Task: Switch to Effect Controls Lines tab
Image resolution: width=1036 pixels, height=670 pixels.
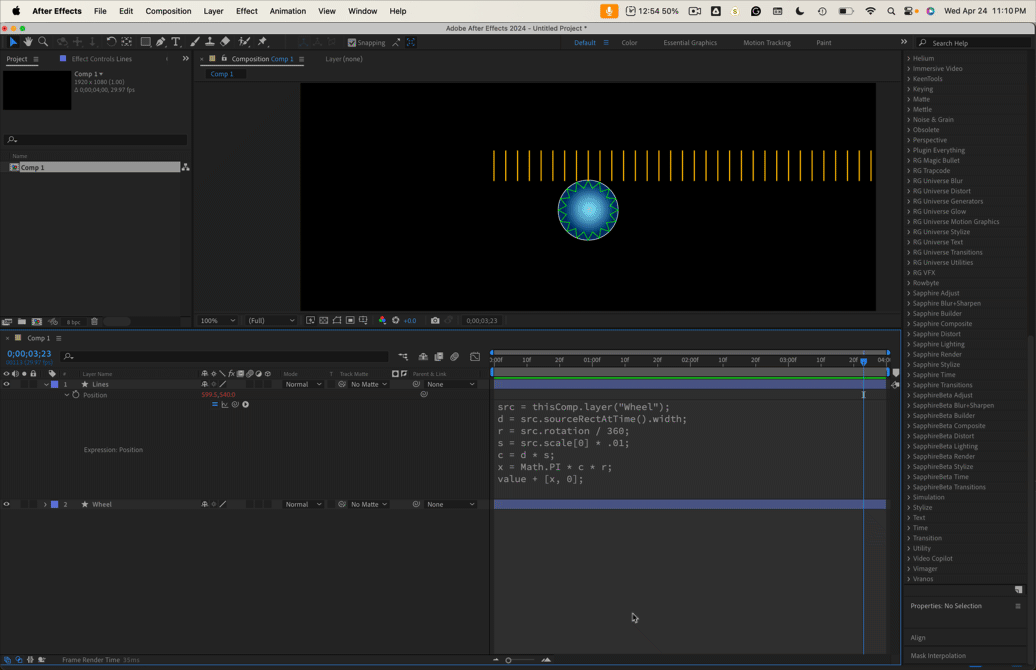Action: pyautogui.click(x=101, y=59)
